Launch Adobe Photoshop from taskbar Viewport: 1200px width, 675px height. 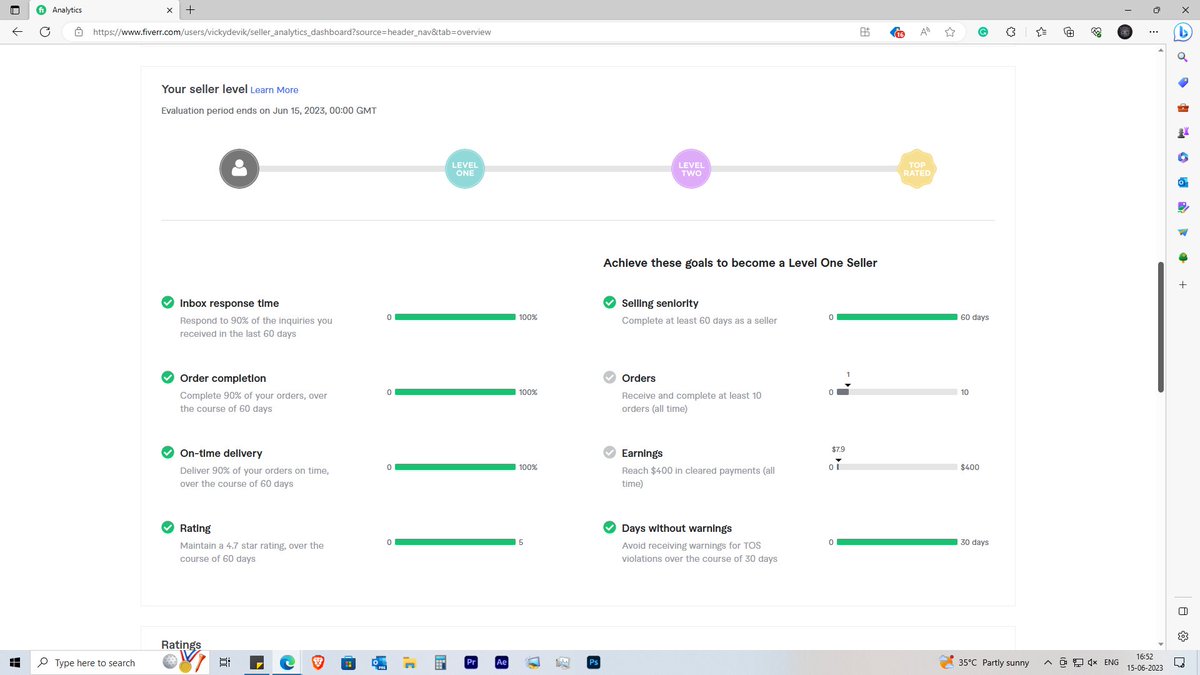[x=593, y=662]
